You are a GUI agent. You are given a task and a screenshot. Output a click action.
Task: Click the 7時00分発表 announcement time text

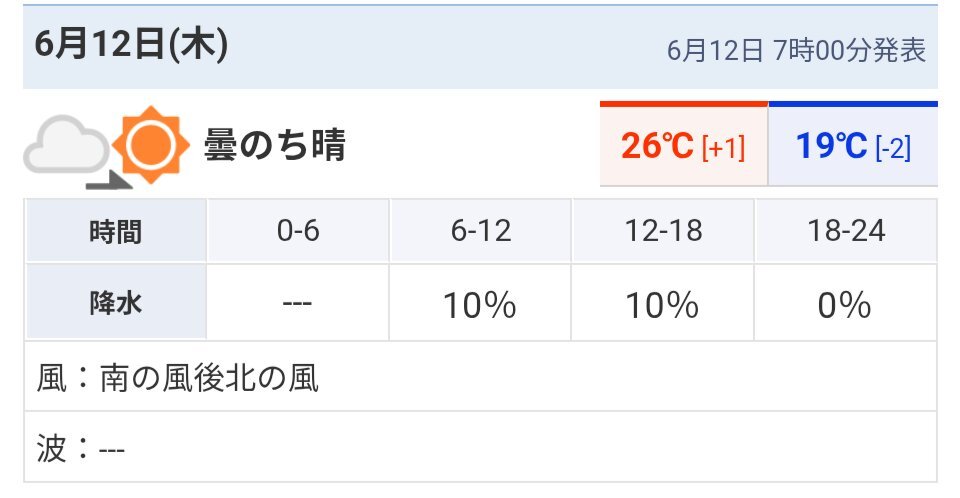pos(849,50)
